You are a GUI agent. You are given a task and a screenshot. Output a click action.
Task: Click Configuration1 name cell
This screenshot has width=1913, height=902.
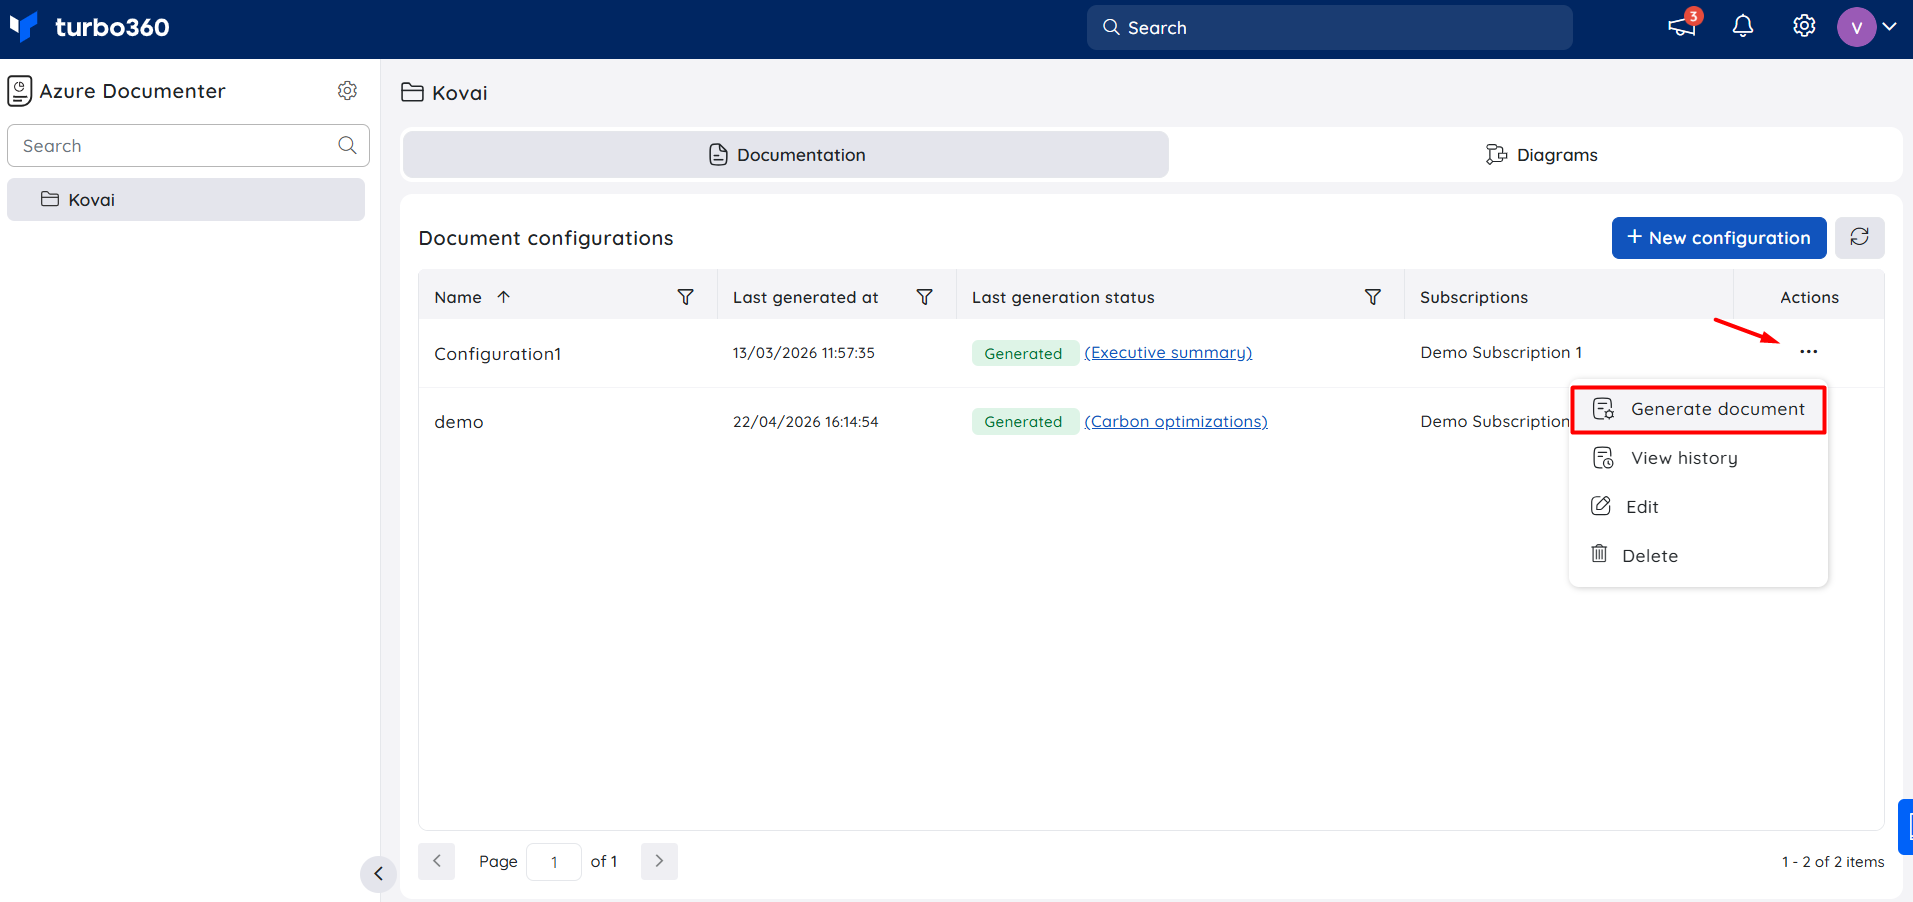click(498, 354)
